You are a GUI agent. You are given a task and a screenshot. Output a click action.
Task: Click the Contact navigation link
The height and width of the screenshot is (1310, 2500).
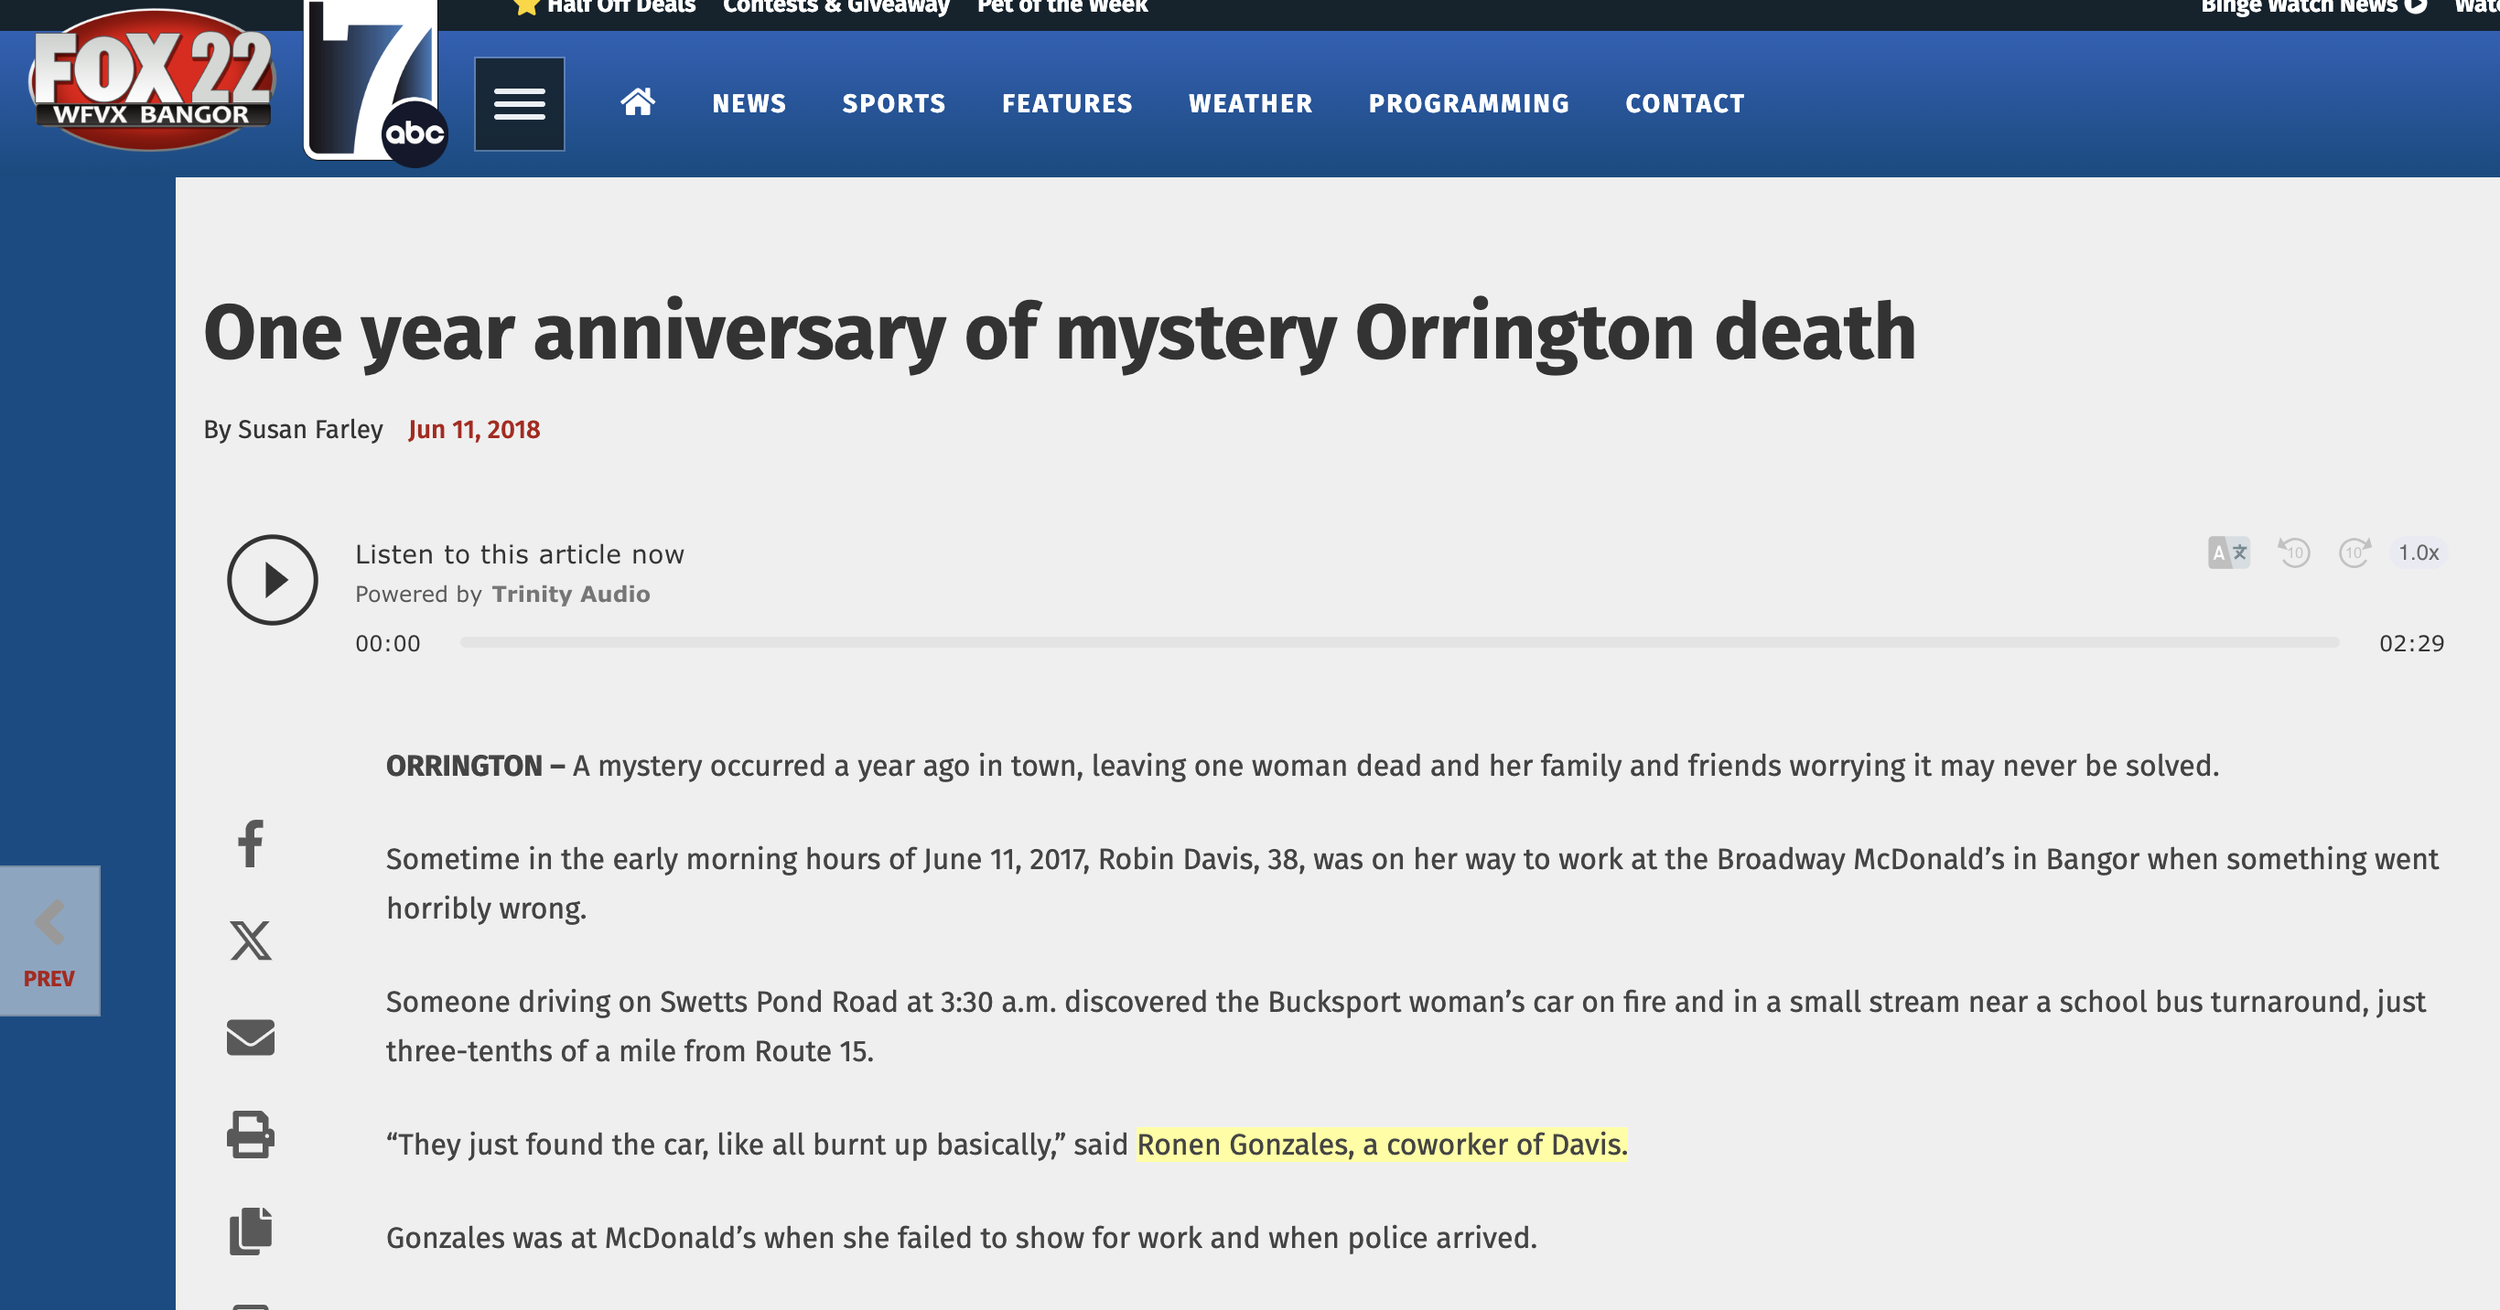coord(1684,104)
